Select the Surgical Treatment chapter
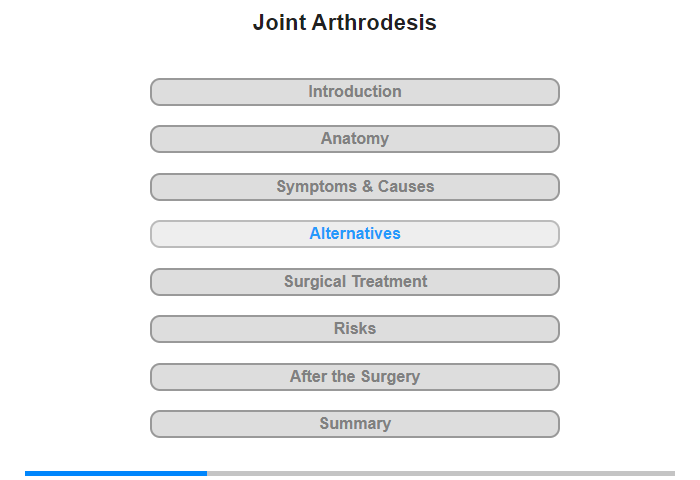The height and width of the screenshot is (480, 700). (354, 282)
